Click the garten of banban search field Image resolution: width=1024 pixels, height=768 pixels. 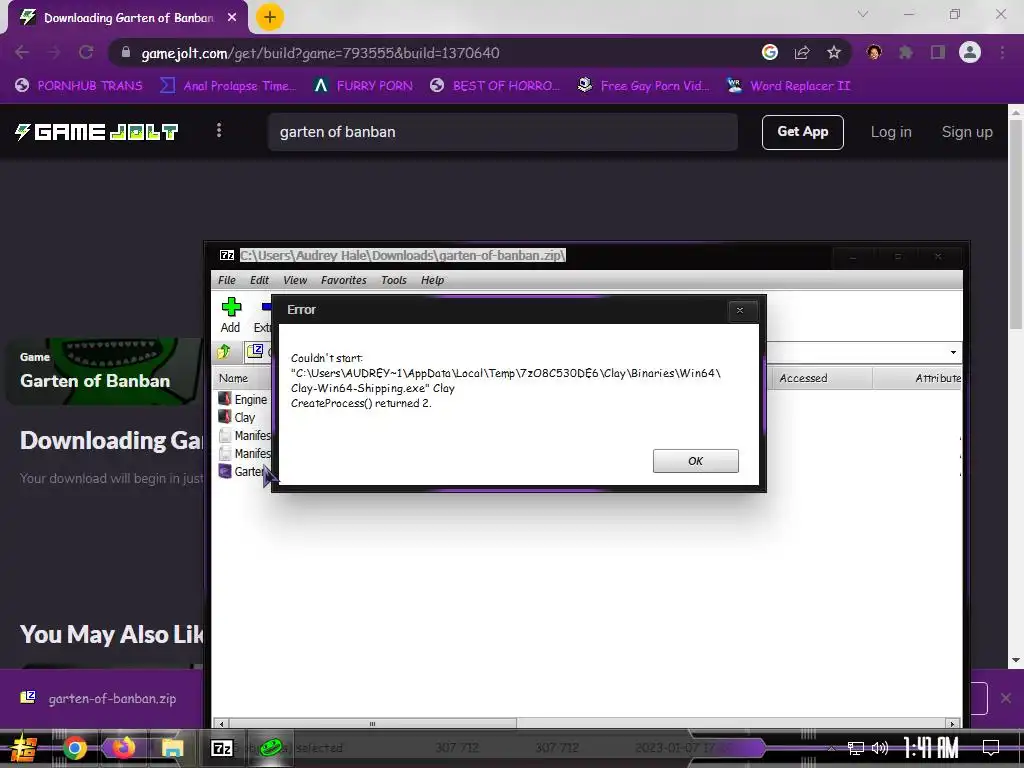click(x=502, y=132)
